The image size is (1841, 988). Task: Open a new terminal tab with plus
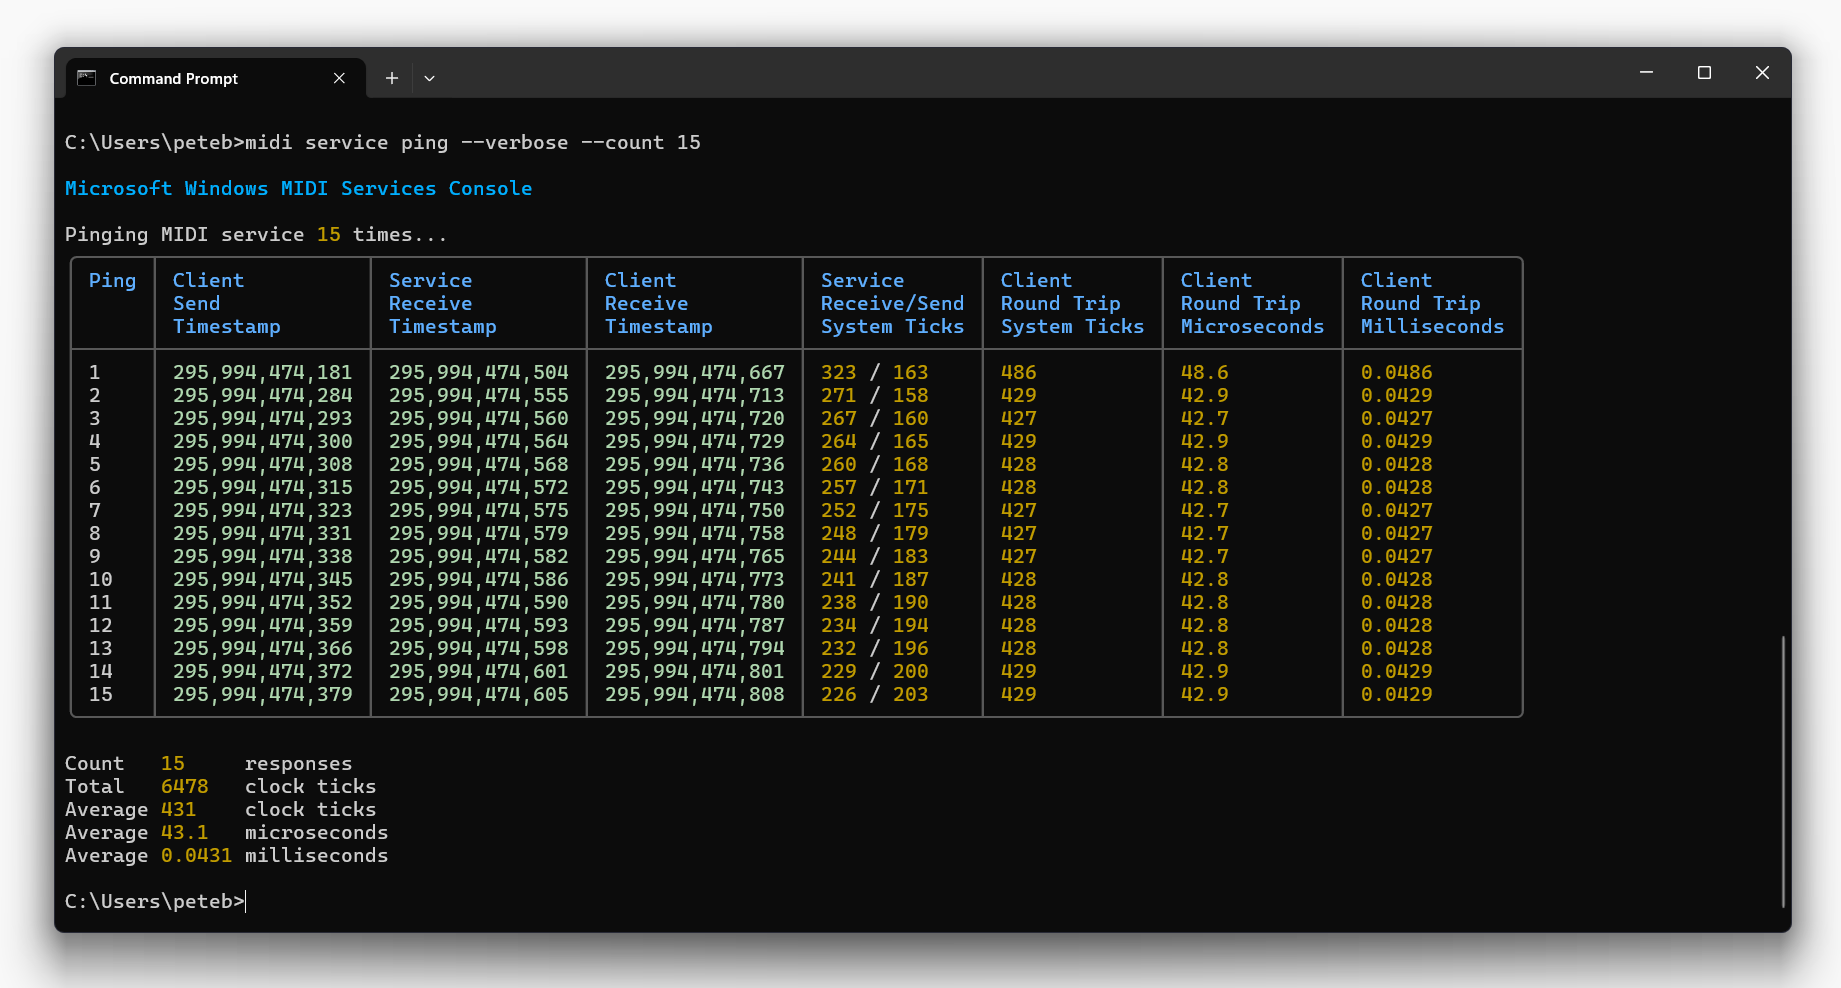click(x=392, y=78)
